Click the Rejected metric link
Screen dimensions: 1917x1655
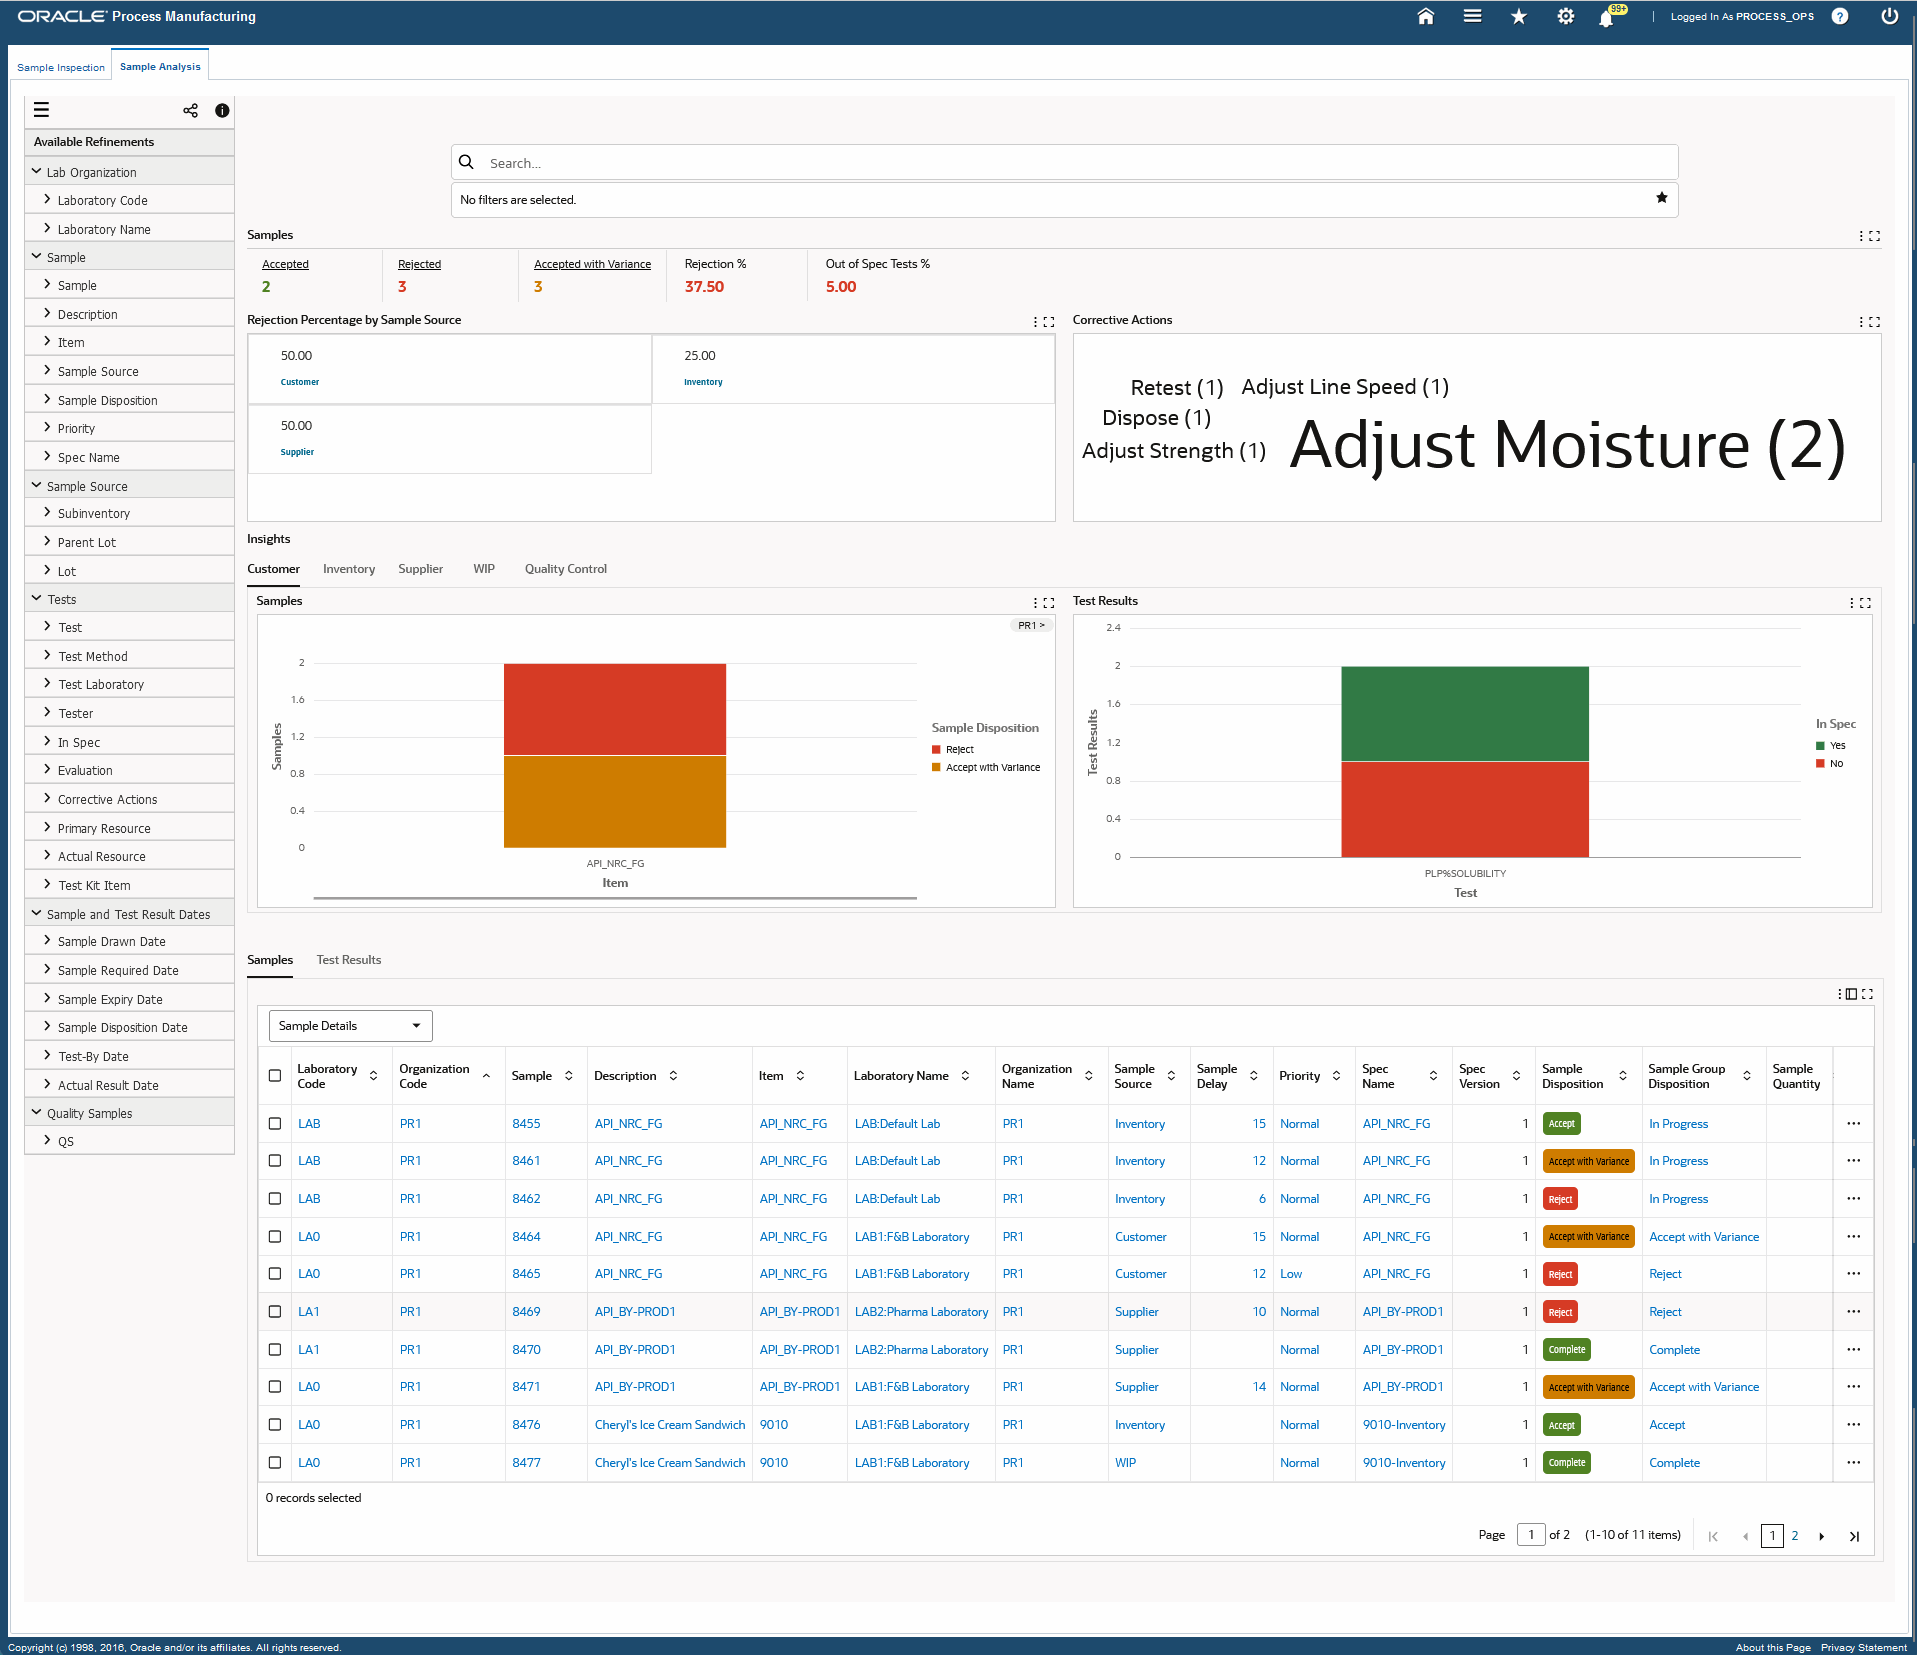(419, 264)
